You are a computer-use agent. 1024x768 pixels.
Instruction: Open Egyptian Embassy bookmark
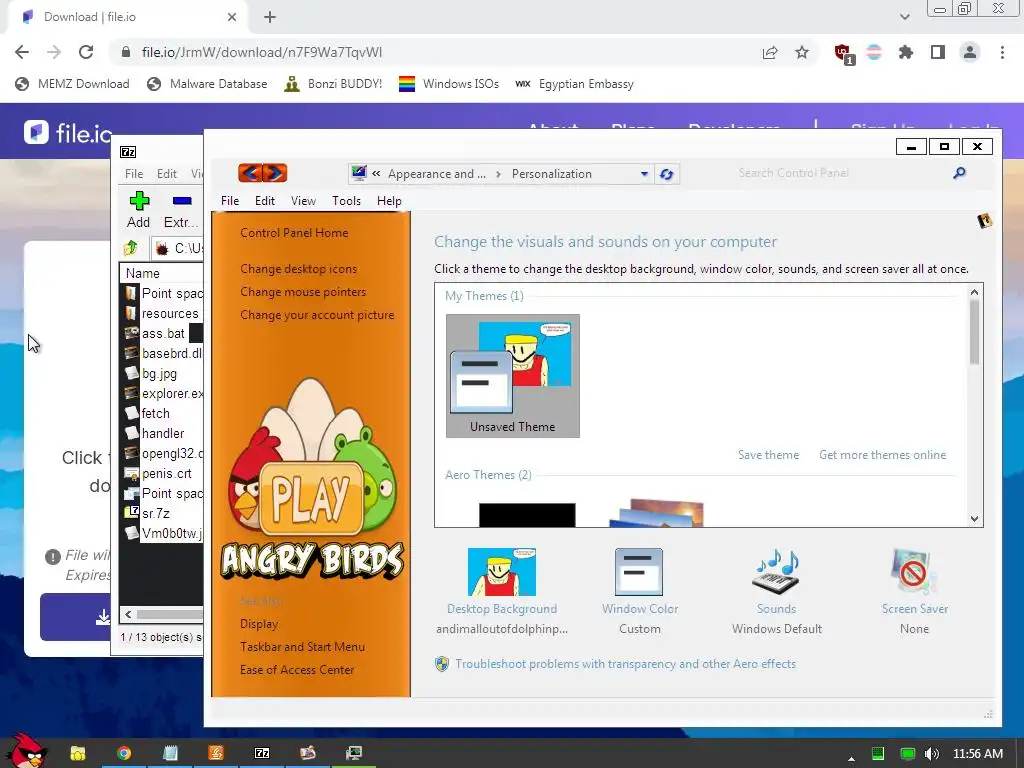[574, 84]
